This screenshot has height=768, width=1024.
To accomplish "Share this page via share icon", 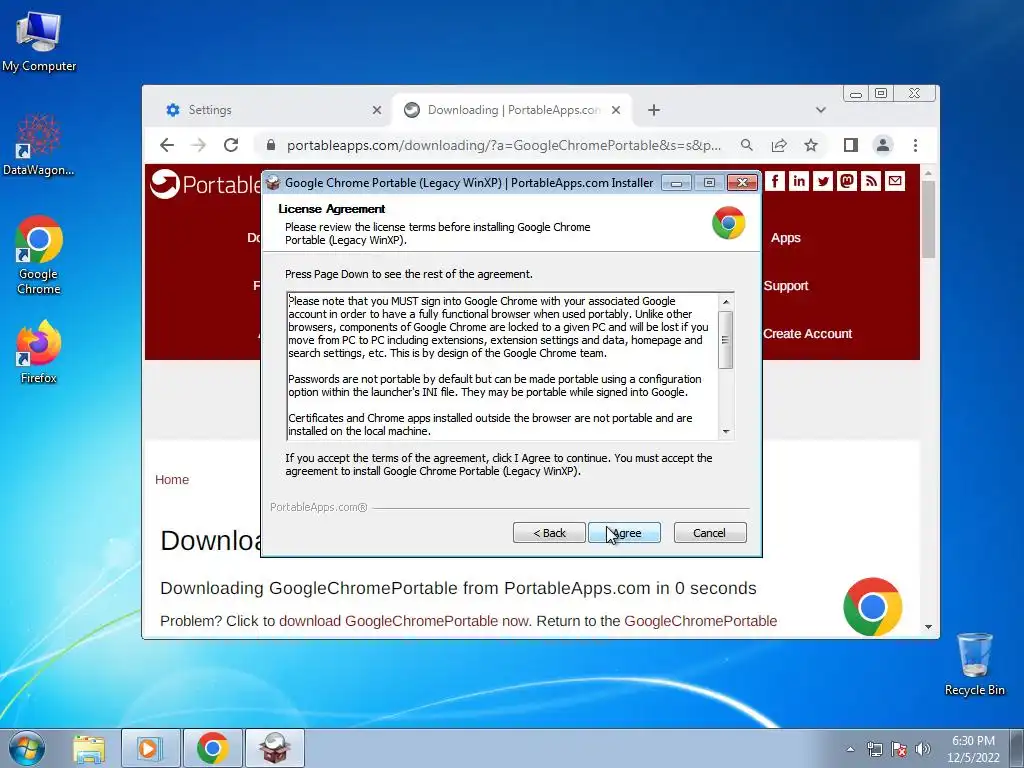I will [778, 145].
